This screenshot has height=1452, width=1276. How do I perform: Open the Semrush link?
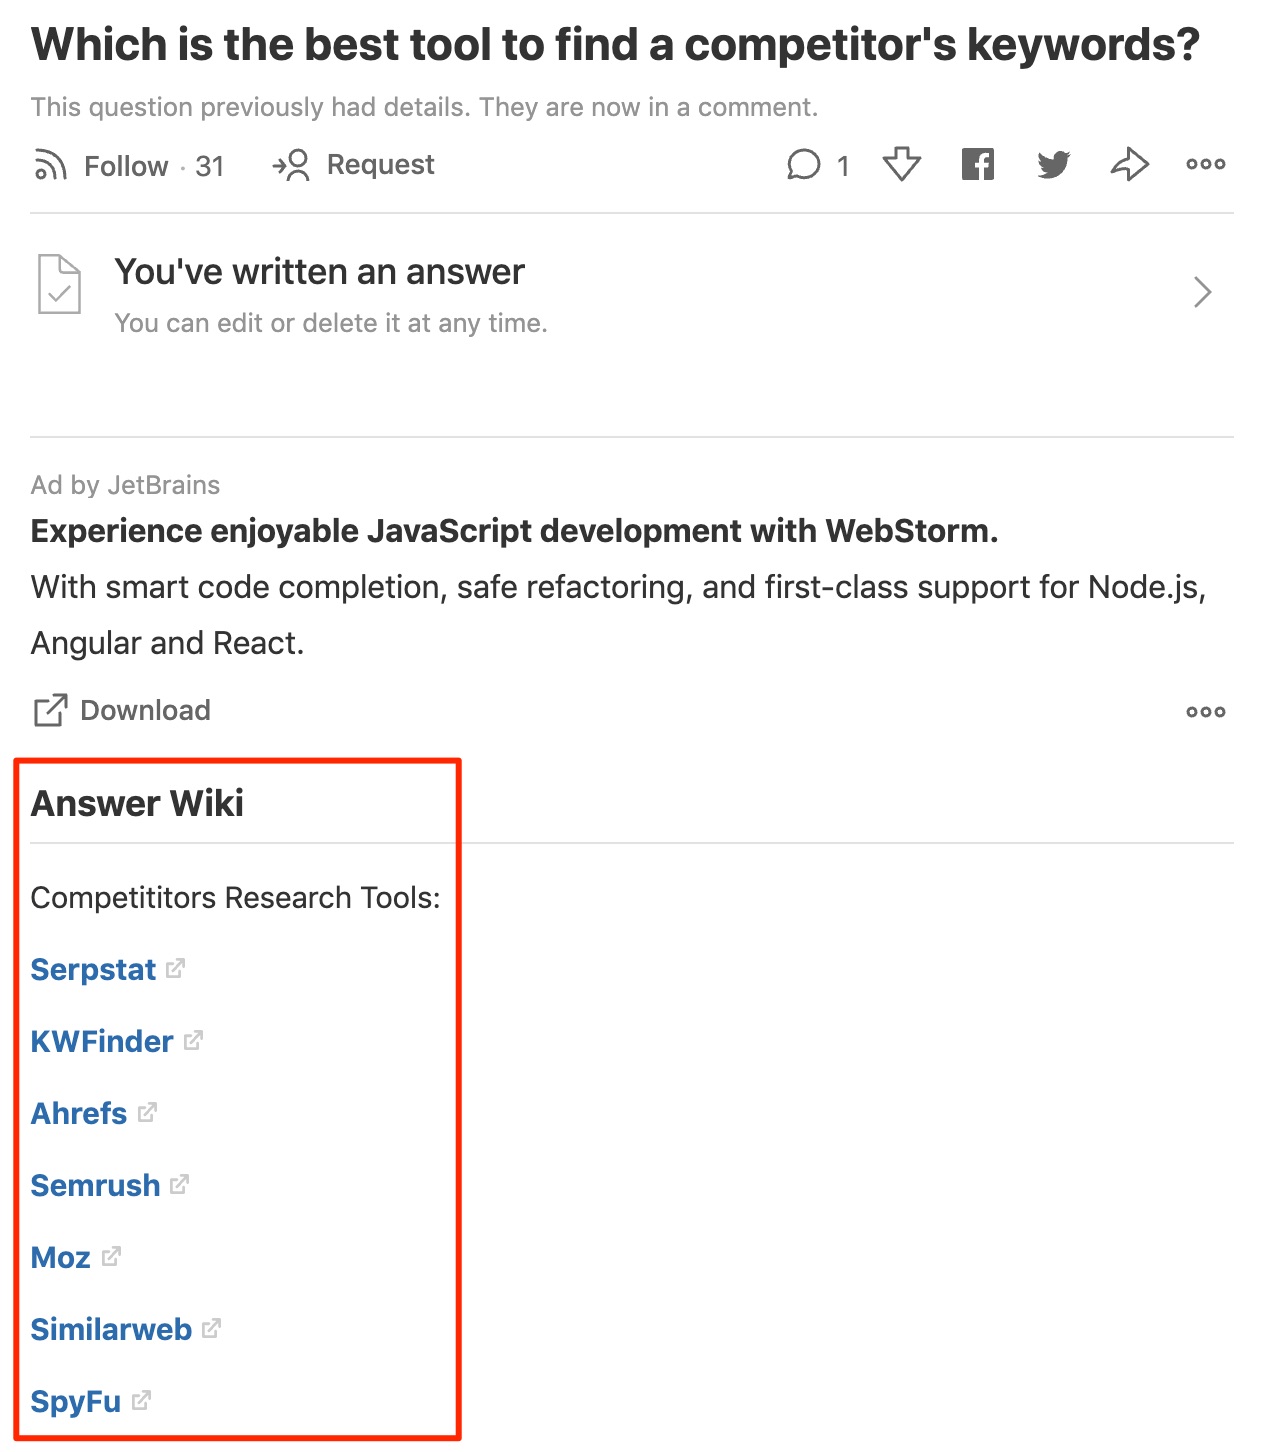coord(95,1184)
